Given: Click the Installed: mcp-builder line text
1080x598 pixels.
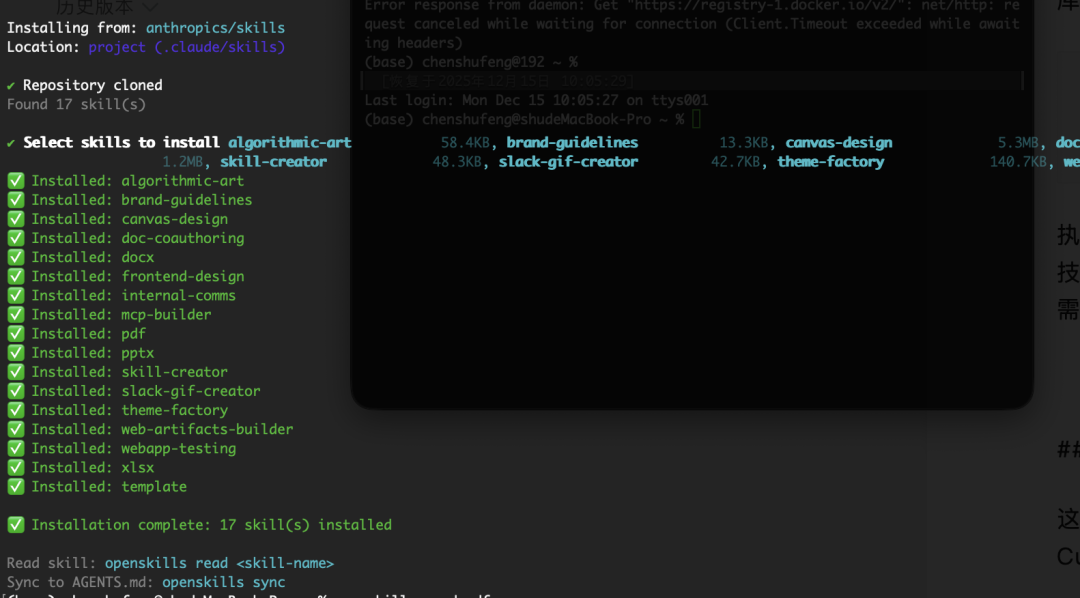Looking at the screenshot, I should (x=121, y=315).
